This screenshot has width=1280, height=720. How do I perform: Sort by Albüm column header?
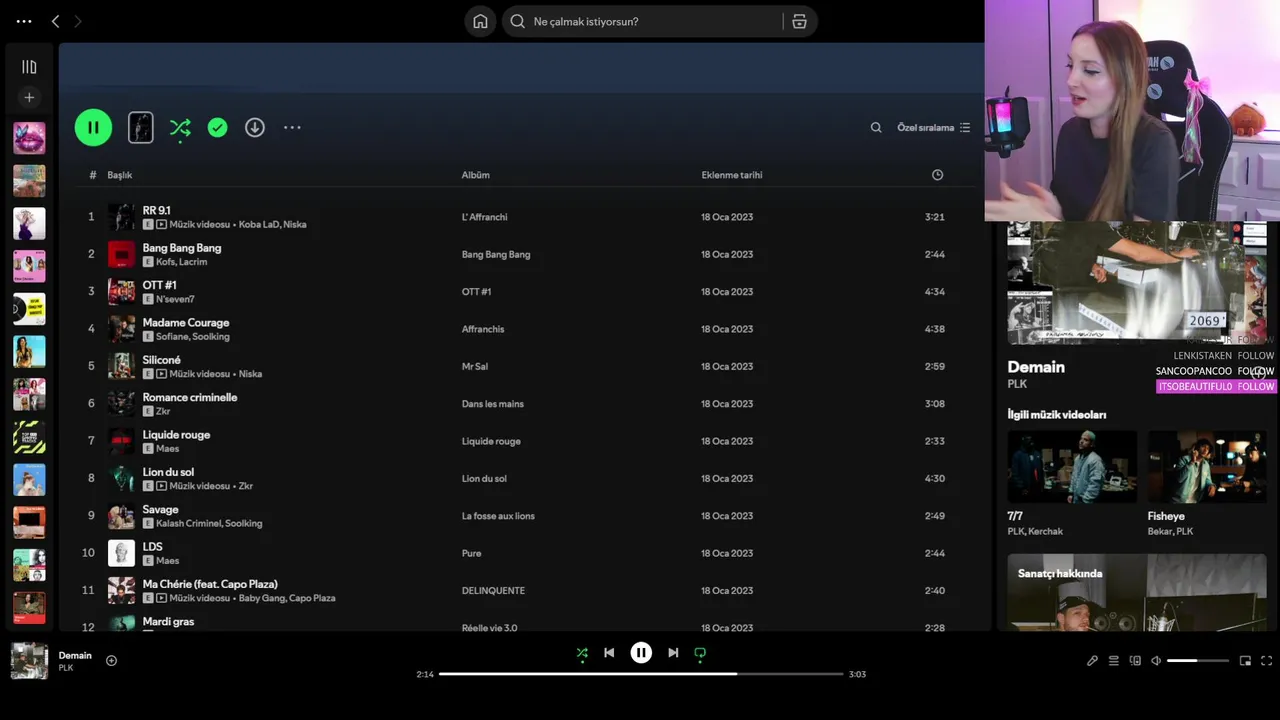point(476,175)
